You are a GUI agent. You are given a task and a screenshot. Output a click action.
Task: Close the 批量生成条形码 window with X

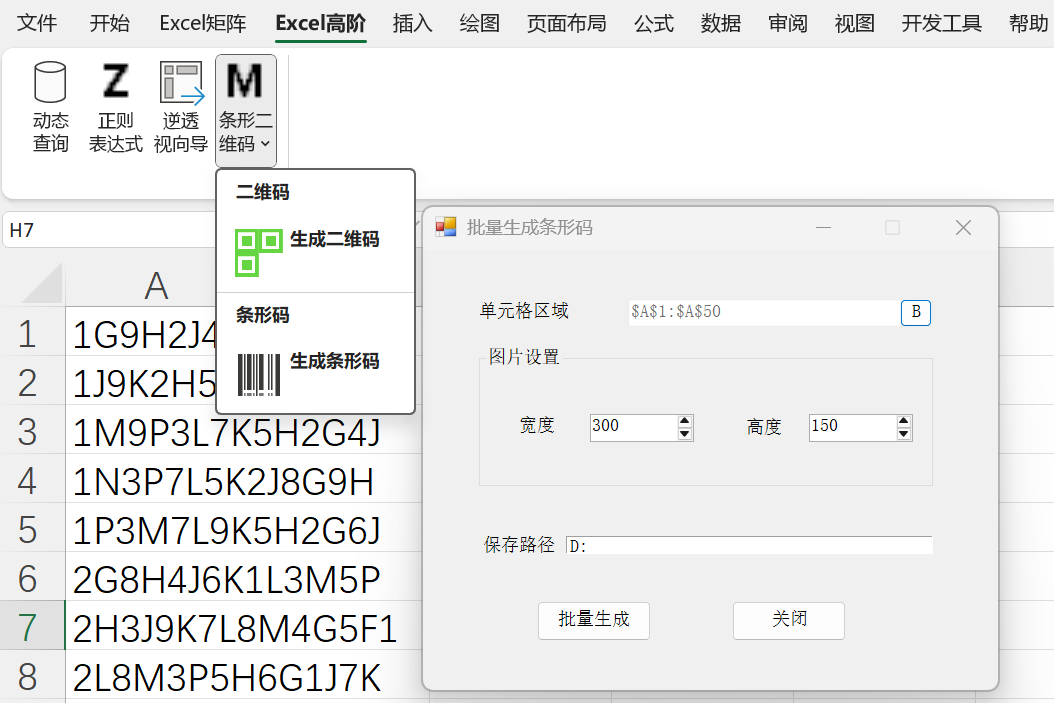[x=963, y=228]
